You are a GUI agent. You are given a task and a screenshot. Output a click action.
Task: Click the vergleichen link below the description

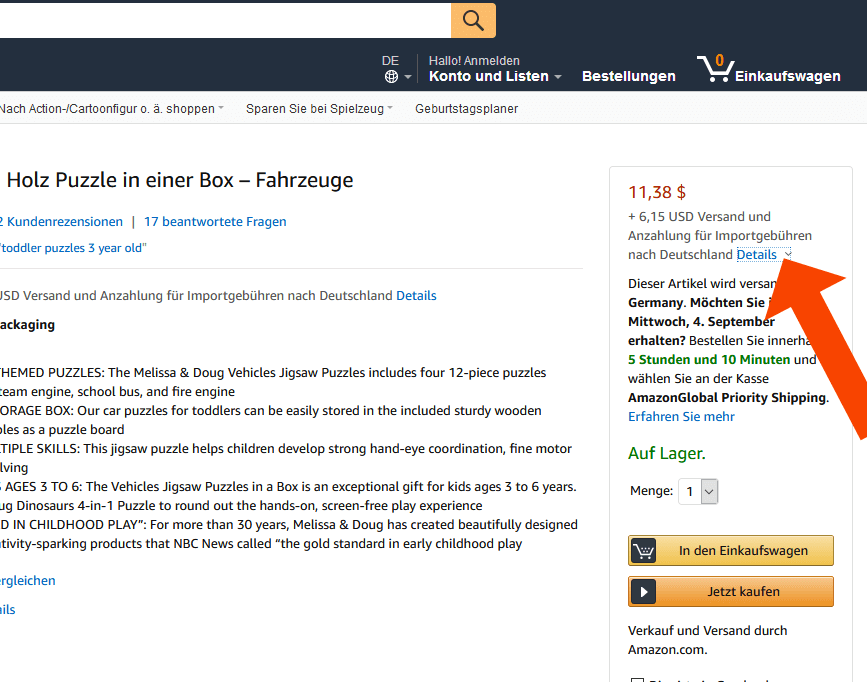28,581
